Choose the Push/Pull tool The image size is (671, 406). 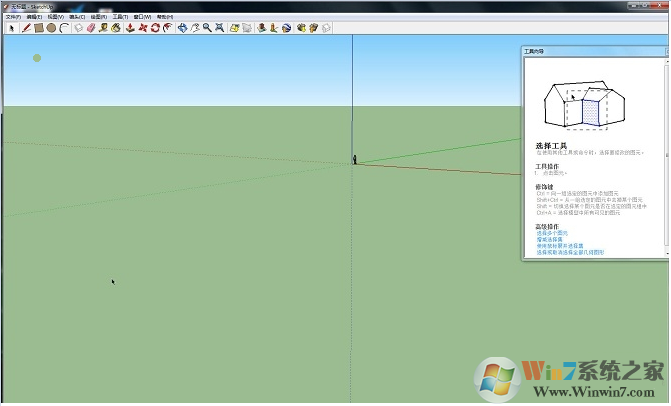click(x=130, y=28)
